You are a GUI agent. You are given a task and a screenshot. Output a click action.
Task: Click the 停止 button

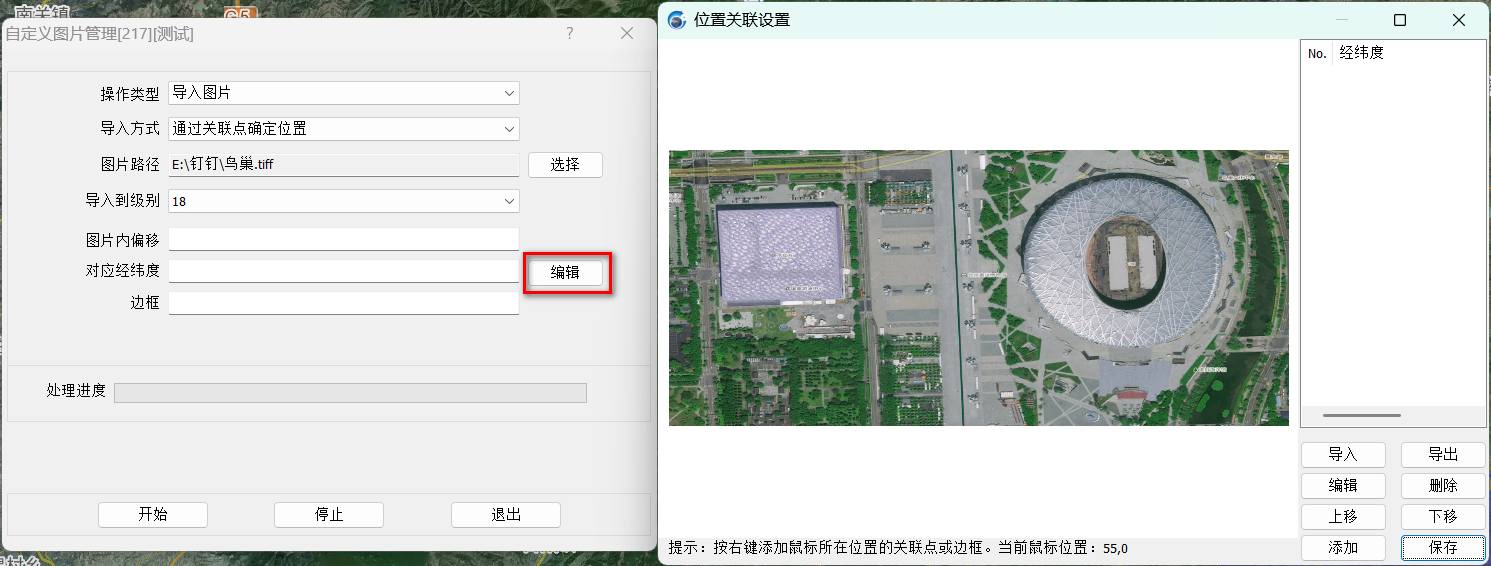(x=329, y=515)
